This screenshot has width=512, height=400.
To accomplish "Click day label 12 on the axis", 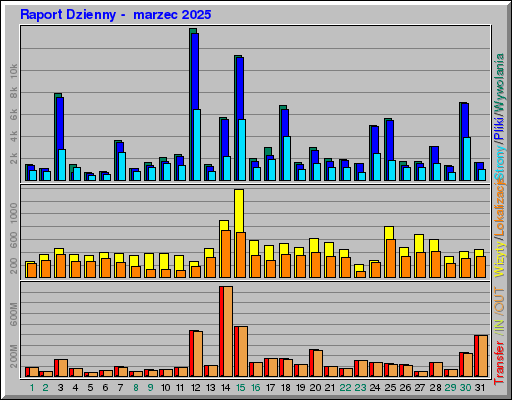I will [x=196, y=388].
